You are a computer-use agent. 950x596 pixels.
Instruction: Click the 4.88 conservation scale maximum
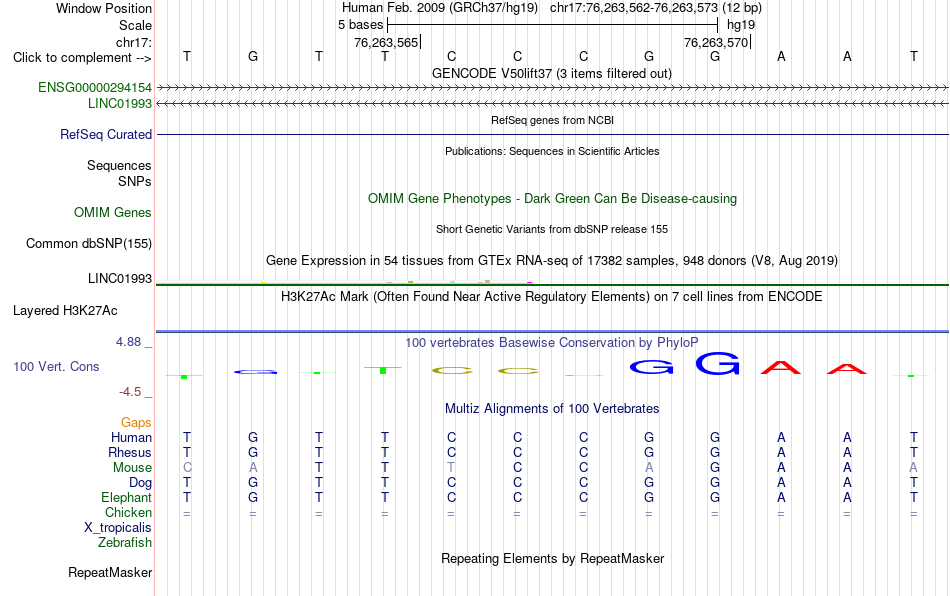point(128,342)
